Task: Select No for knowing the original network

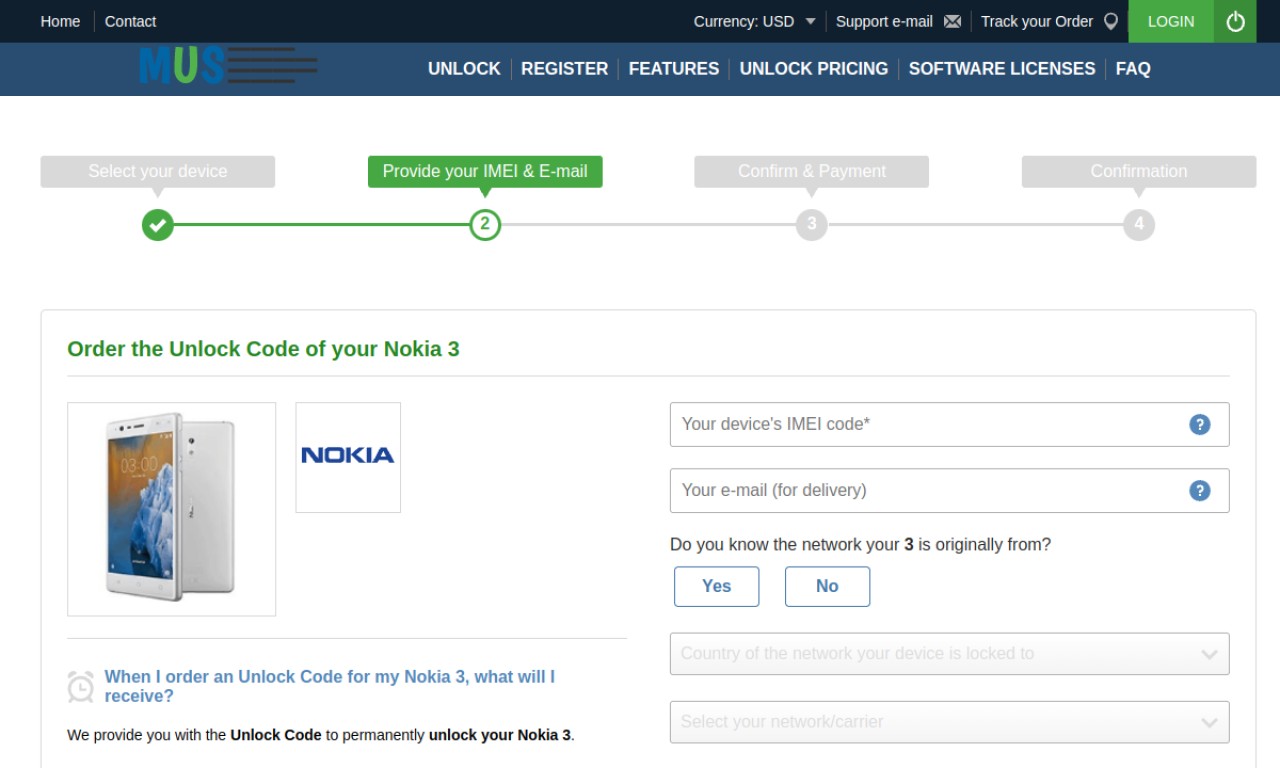Action: [x=827, y=586]
